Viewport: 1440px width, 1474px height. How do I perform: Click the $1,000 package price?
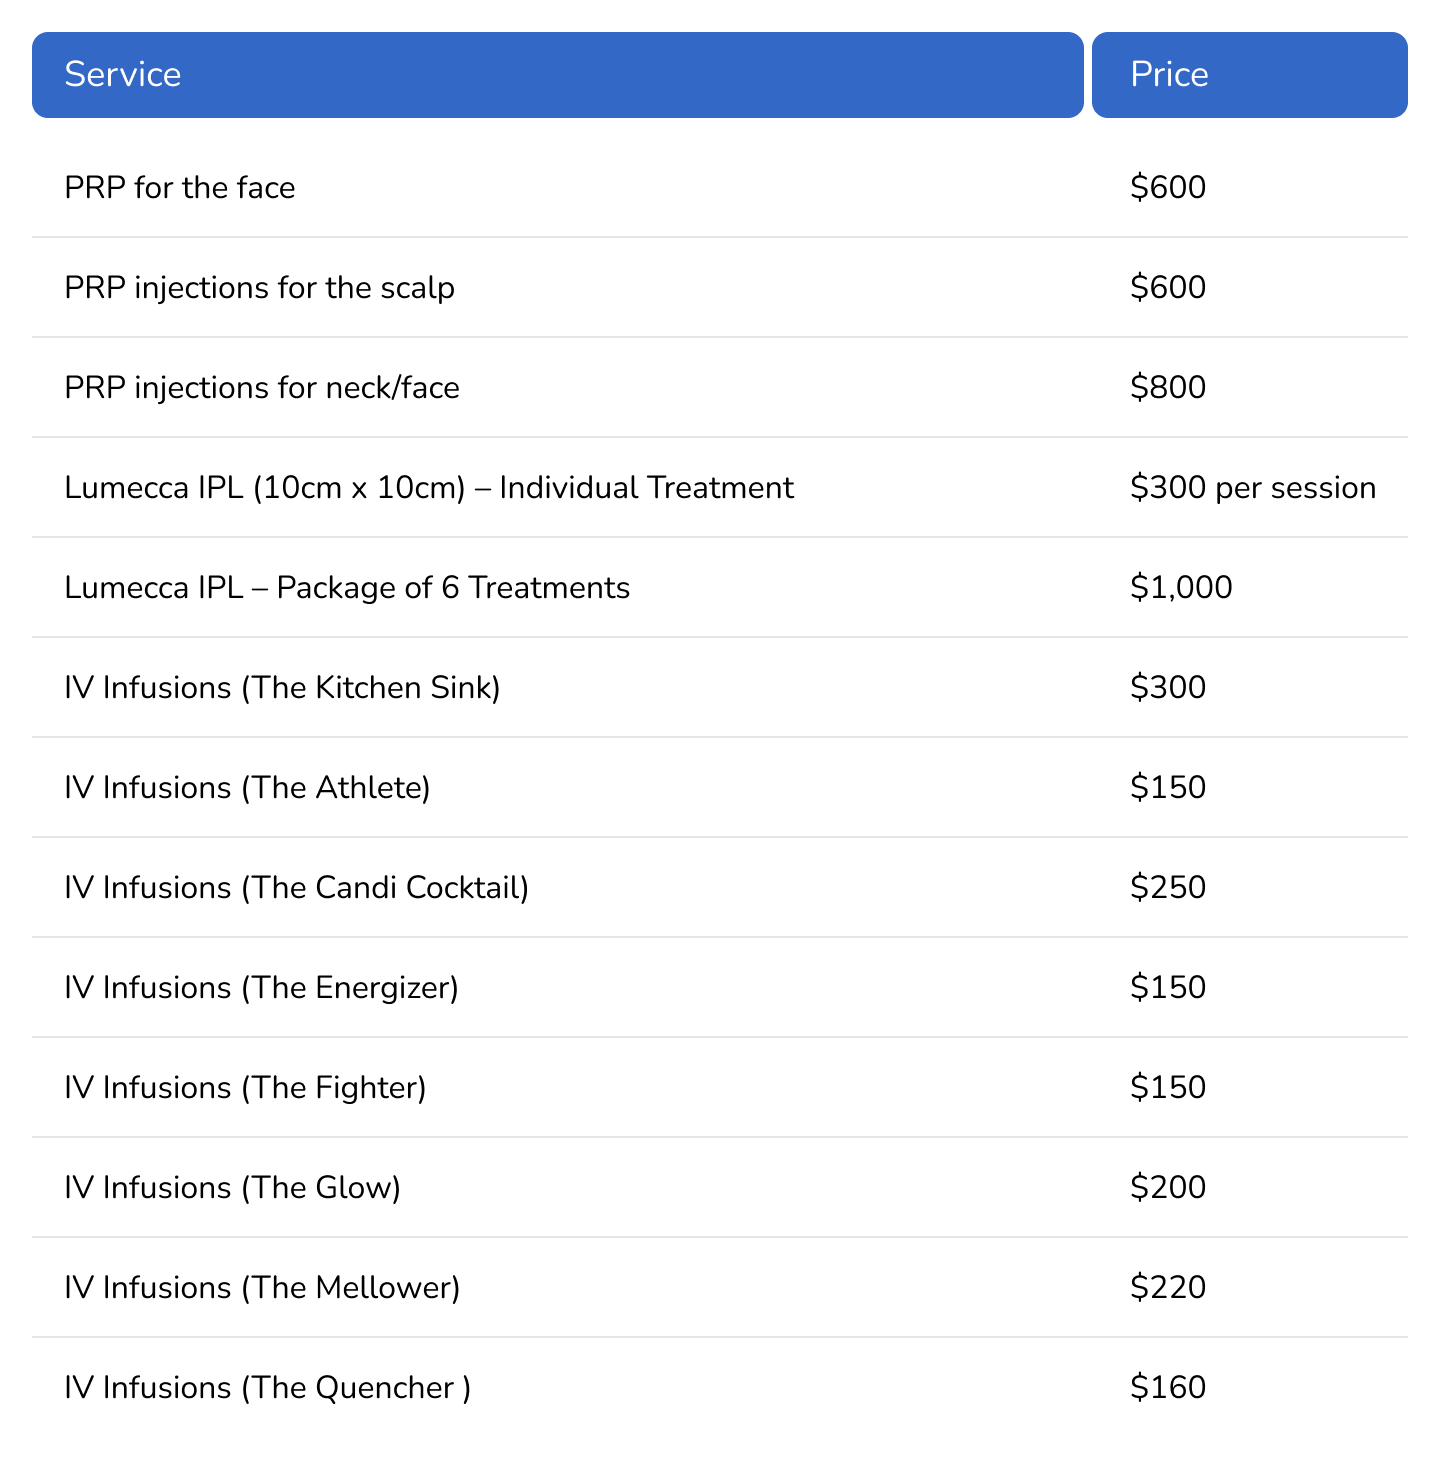[1181, 588]
